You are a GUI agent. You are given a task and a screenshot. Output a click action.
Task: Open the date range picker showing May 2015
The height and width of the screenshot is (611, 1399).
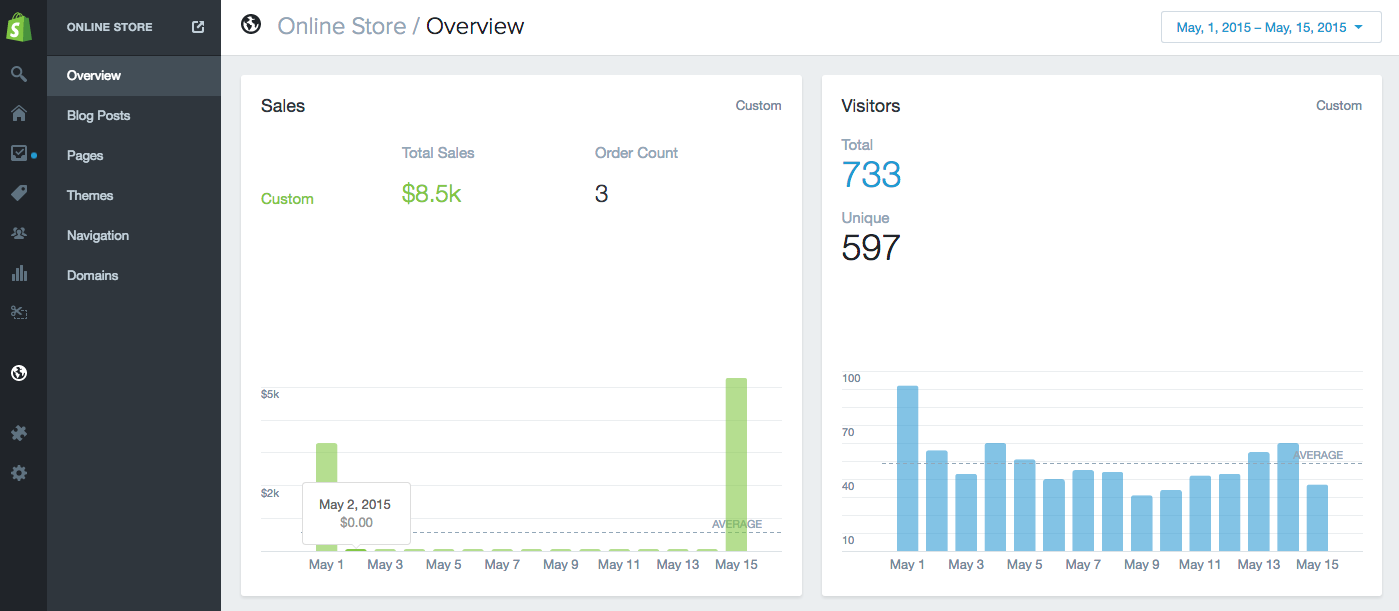tap(1269, 26)
